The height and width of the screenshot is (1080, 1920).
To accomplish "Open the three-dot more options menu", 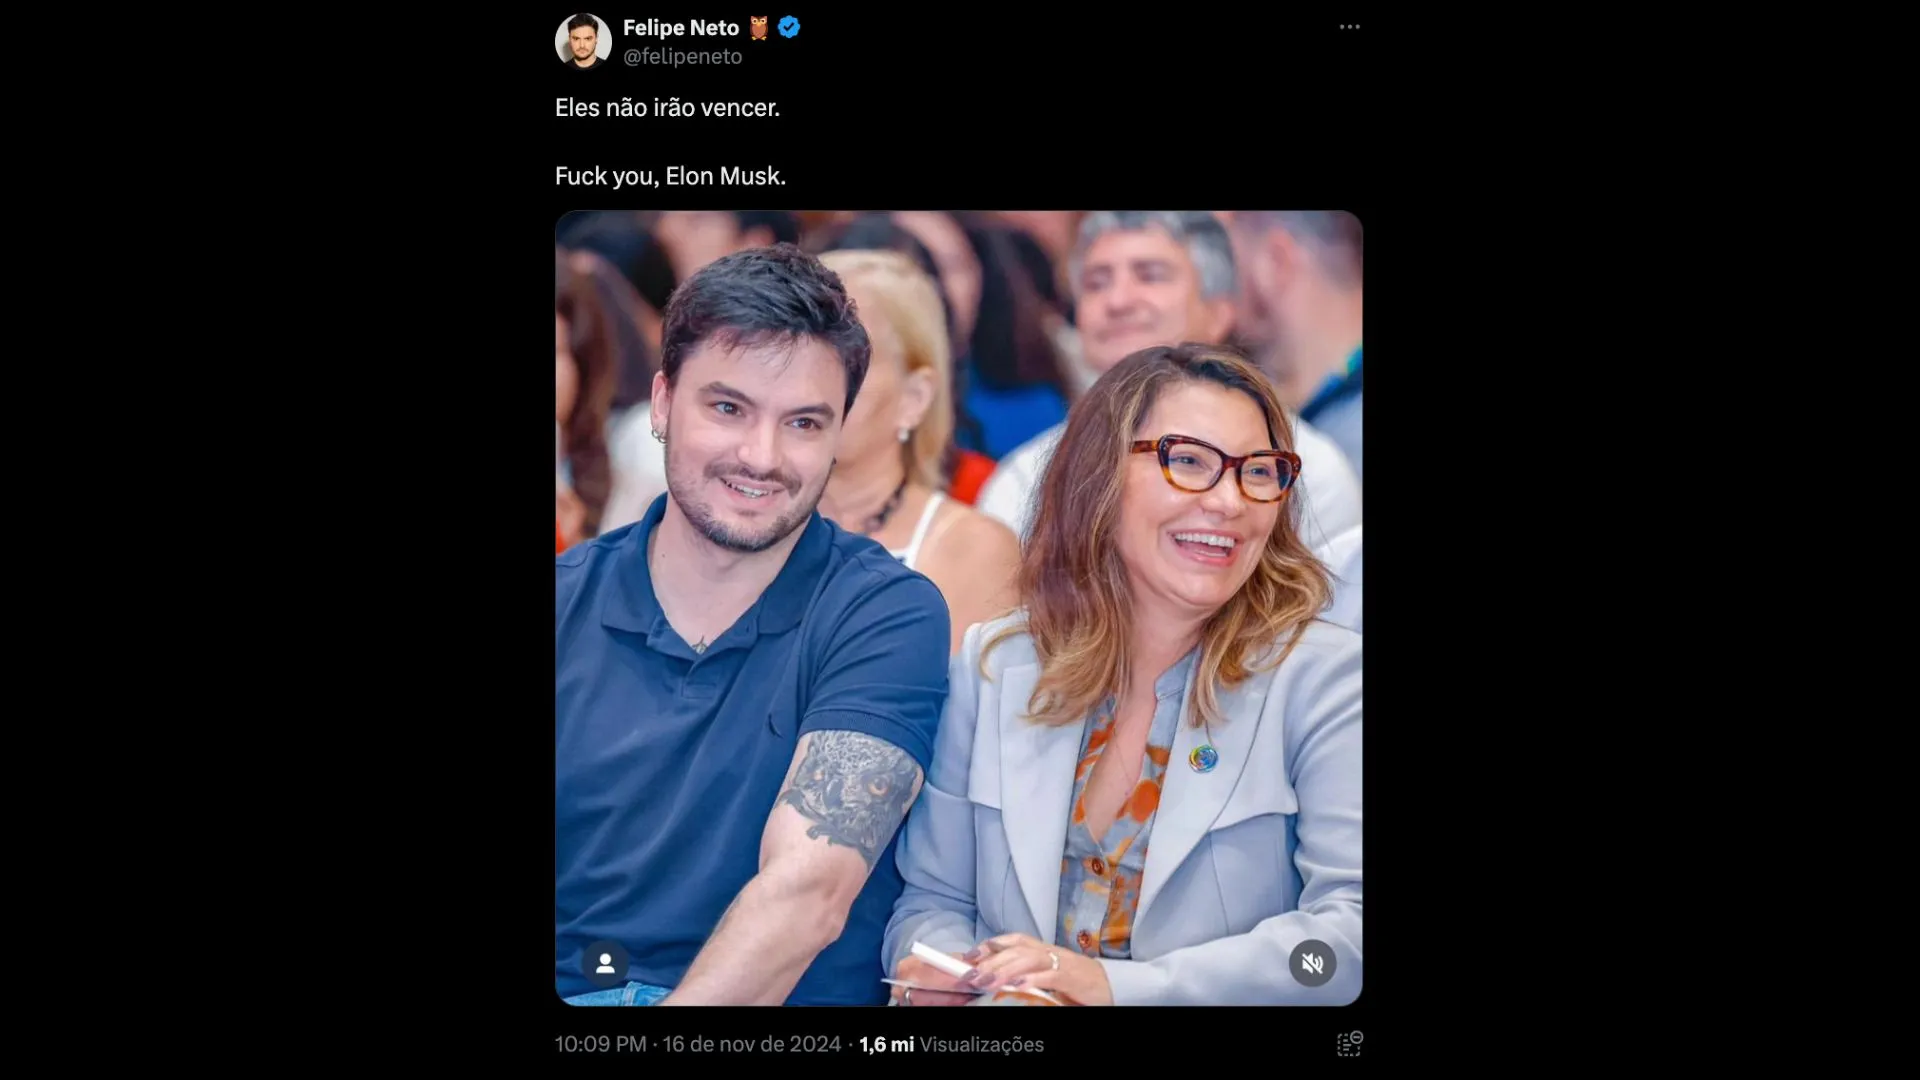I will tap(1350, 27).
